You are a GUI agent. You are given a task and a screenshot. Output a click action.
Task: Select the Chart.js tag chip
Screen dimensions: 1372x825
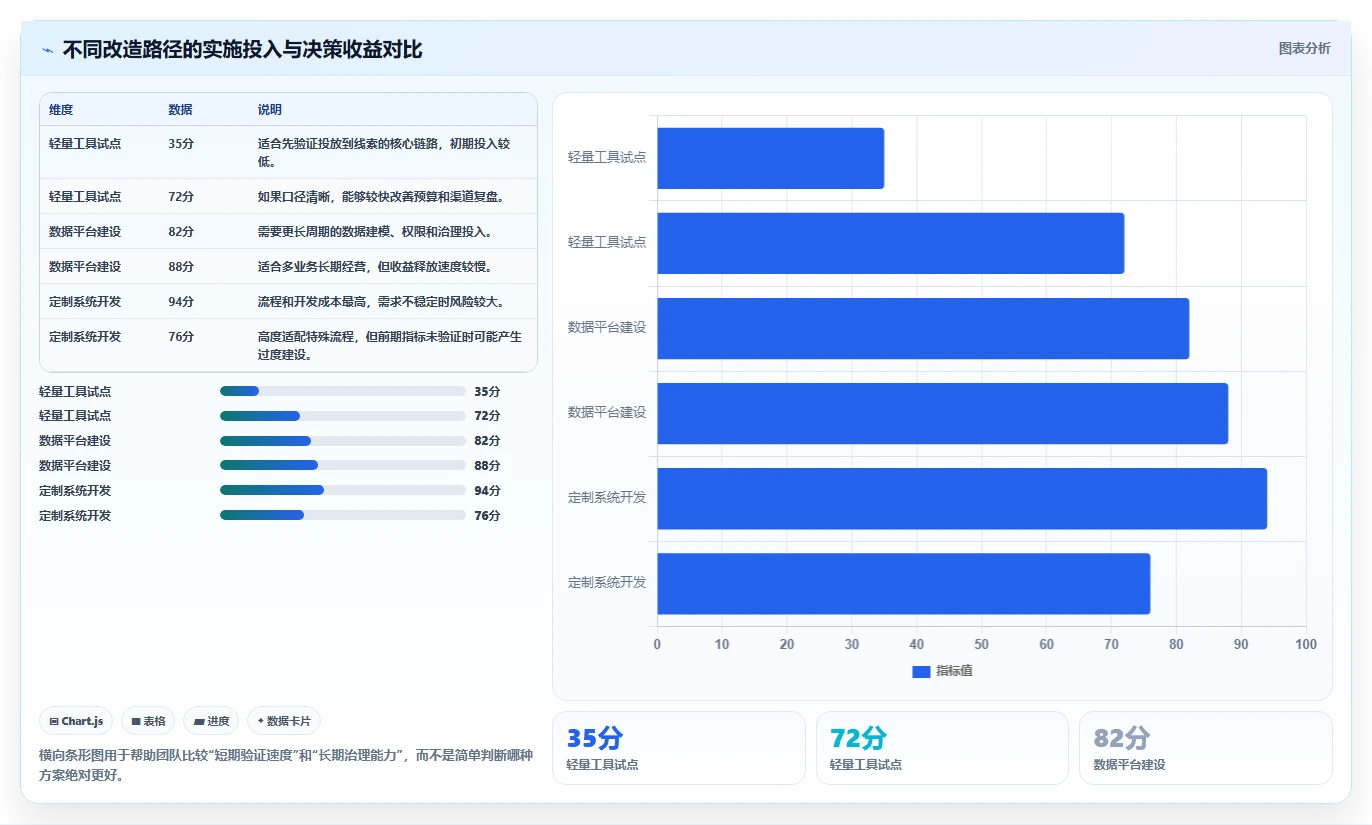(x=77, y=721)
